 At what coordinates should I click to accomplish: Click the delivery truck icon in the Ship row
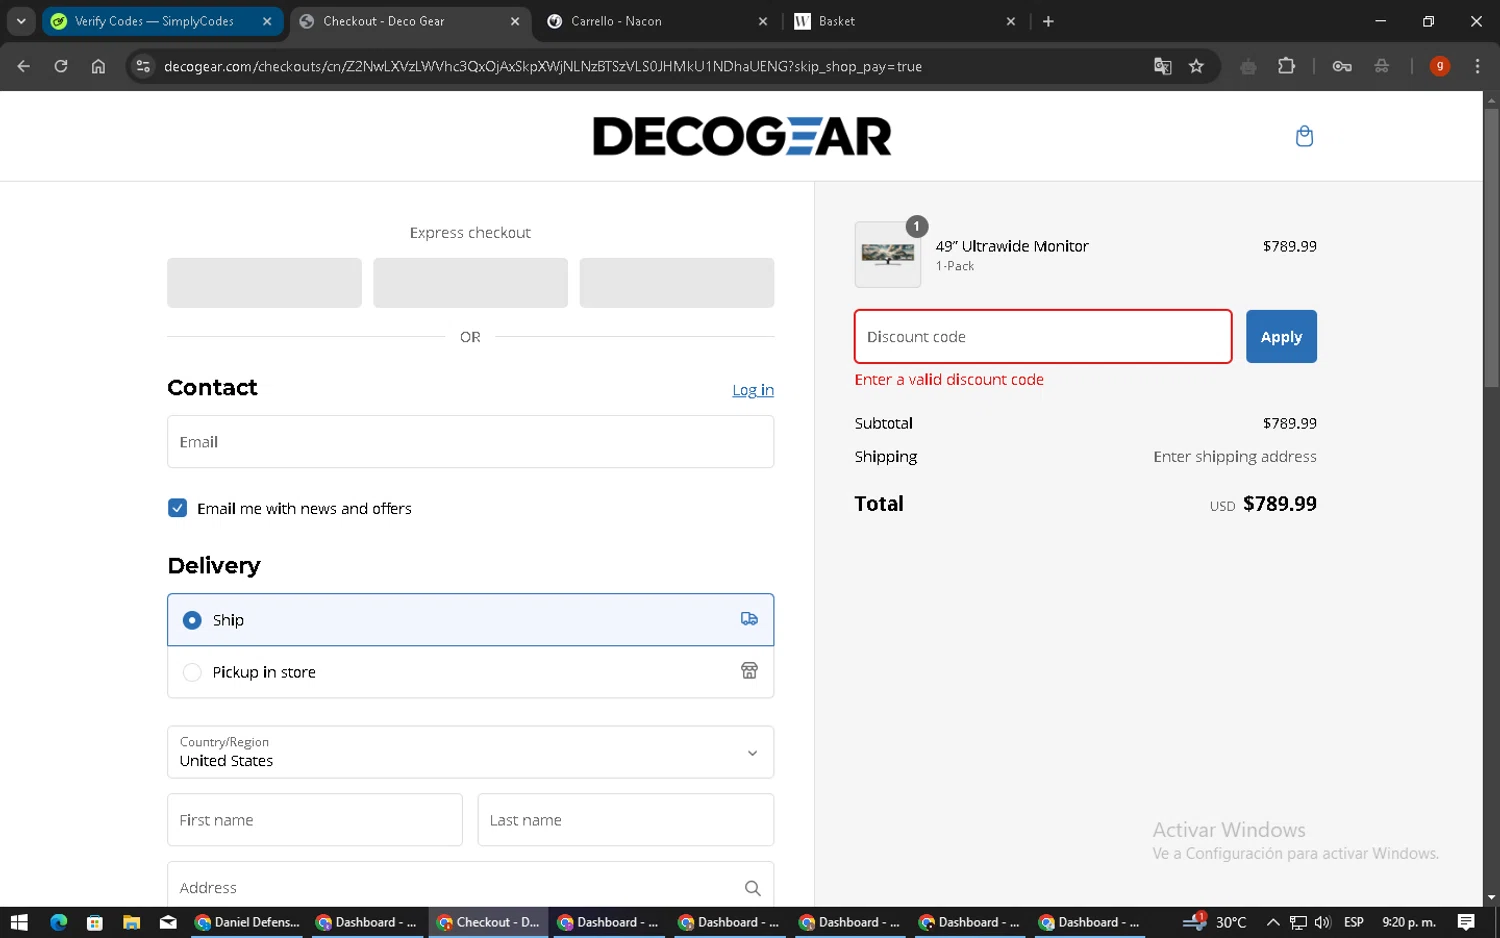click(749, 619)
